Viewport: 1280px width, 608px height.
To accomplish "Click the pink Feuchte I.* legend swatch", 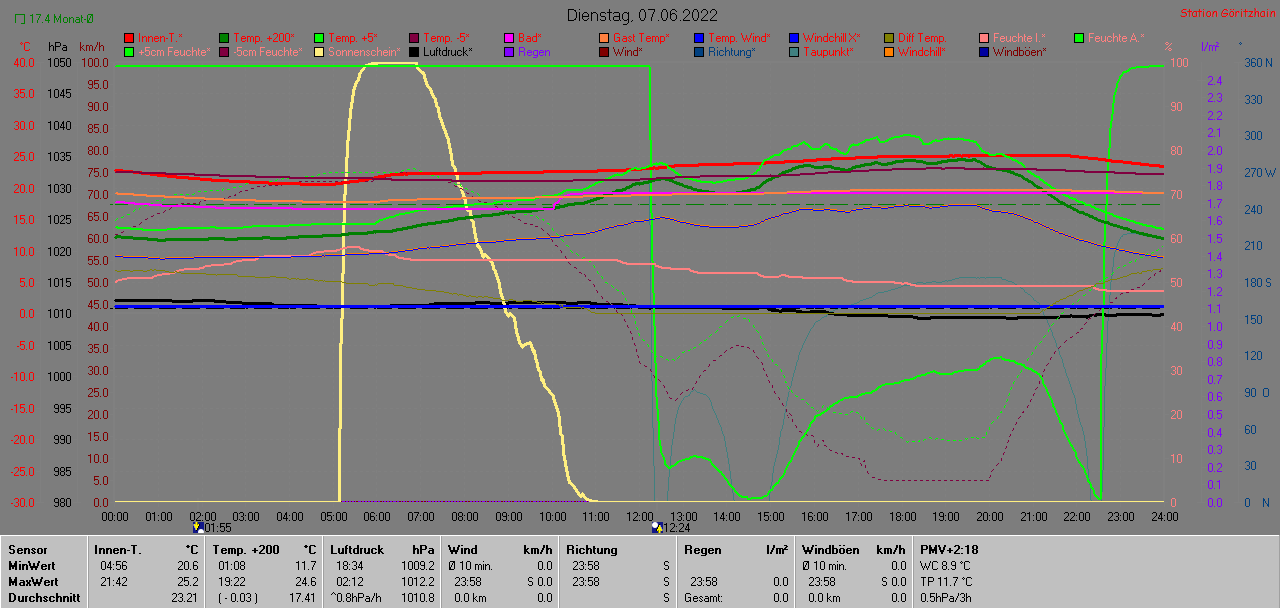I will pyautogui.click(x=984, y=38).
